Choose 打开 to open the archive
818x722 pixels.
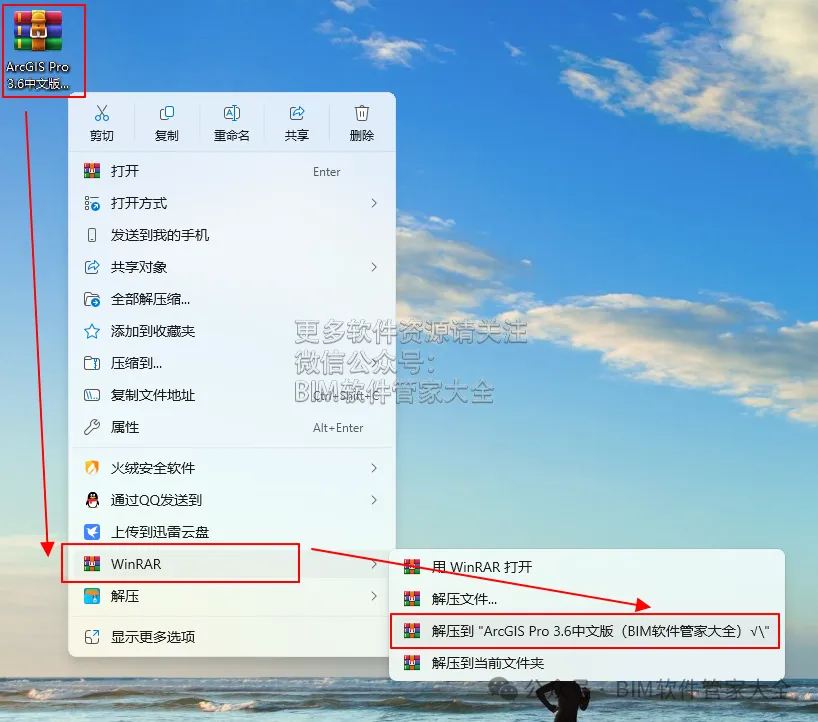tap(232, 171)
